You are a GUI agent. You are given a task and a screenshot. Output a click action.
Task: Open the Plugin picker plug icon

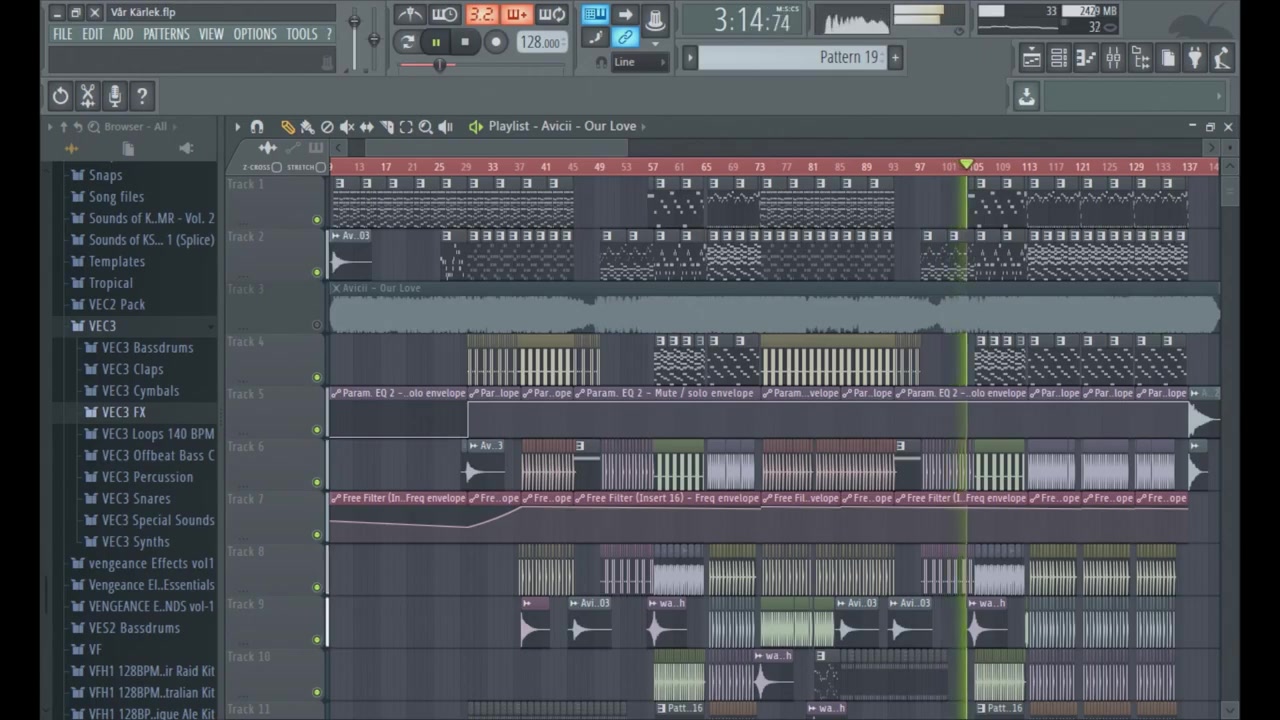[x=1194, y=59]
